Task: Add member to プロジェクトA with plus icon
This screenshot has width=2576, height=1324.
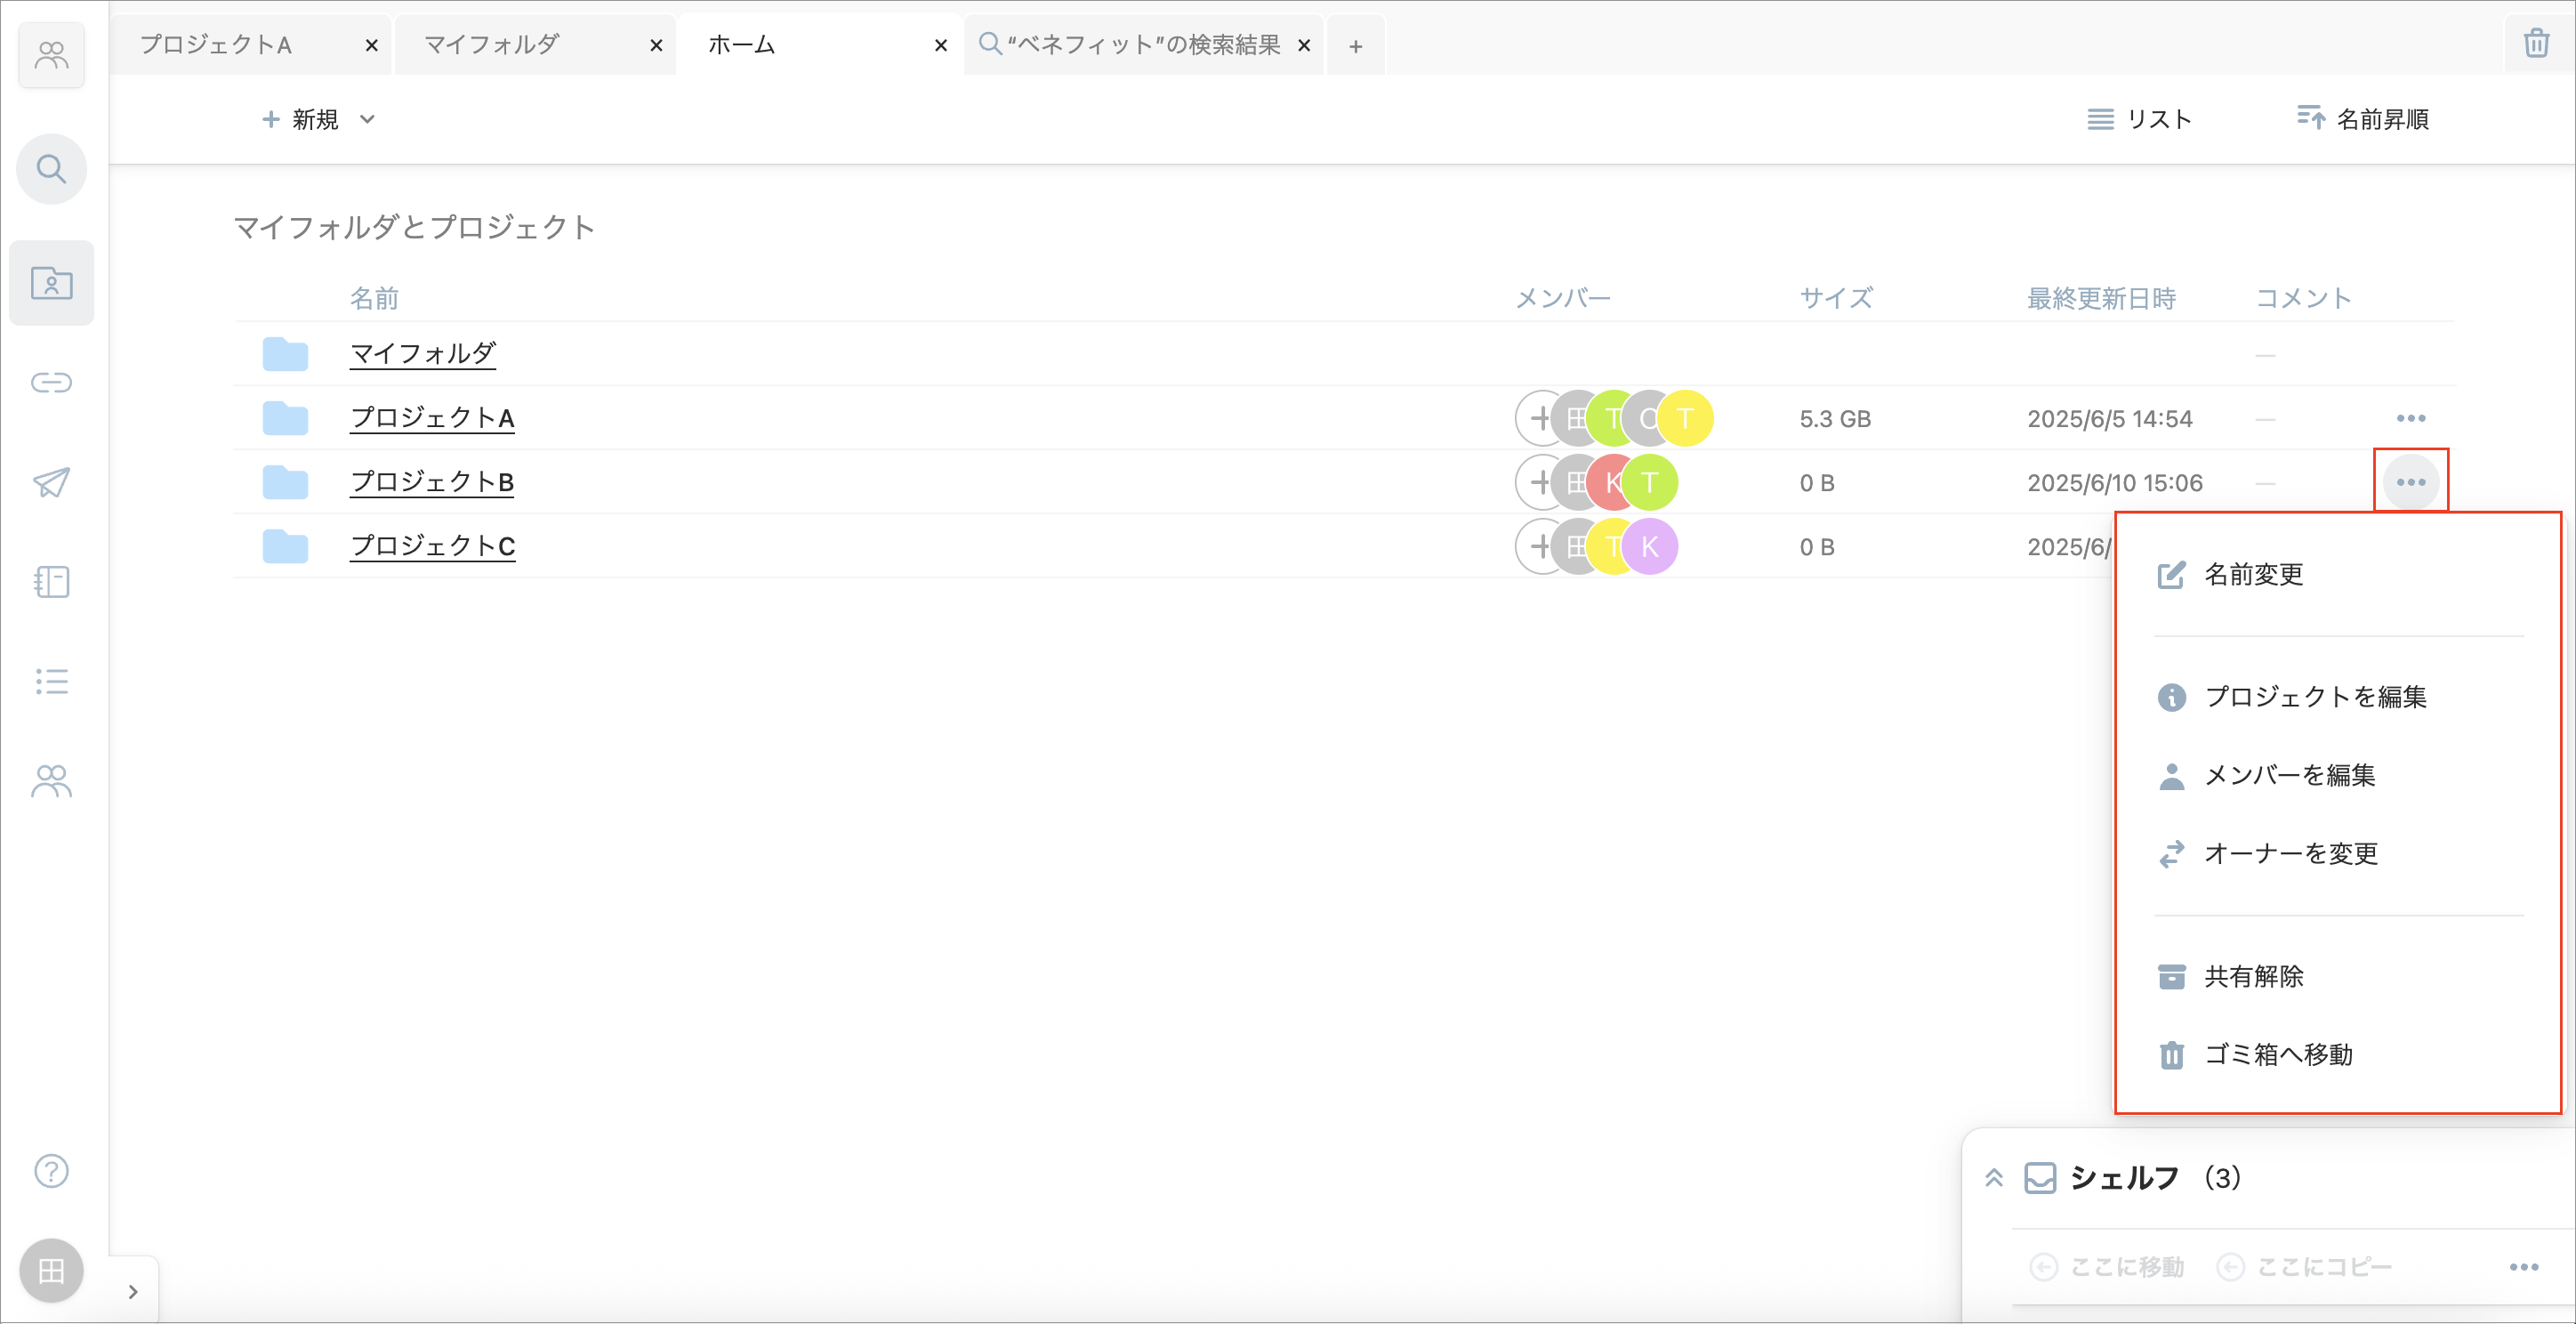Action: click(1540, 418)
